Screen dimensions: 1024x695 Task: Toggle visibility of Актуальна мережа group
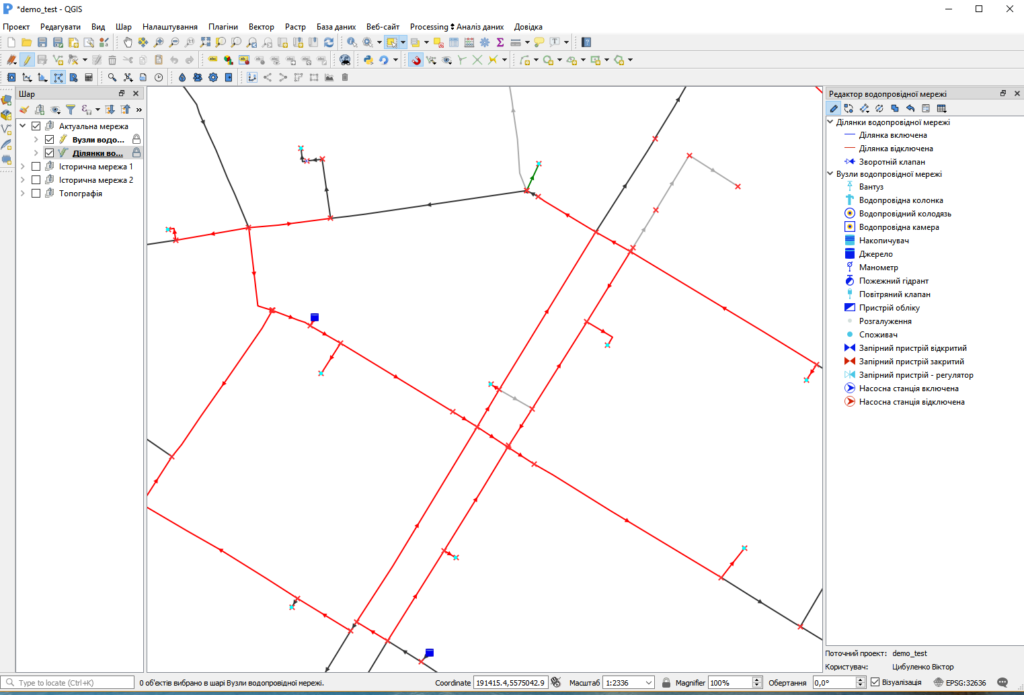(x=36, y=126)
